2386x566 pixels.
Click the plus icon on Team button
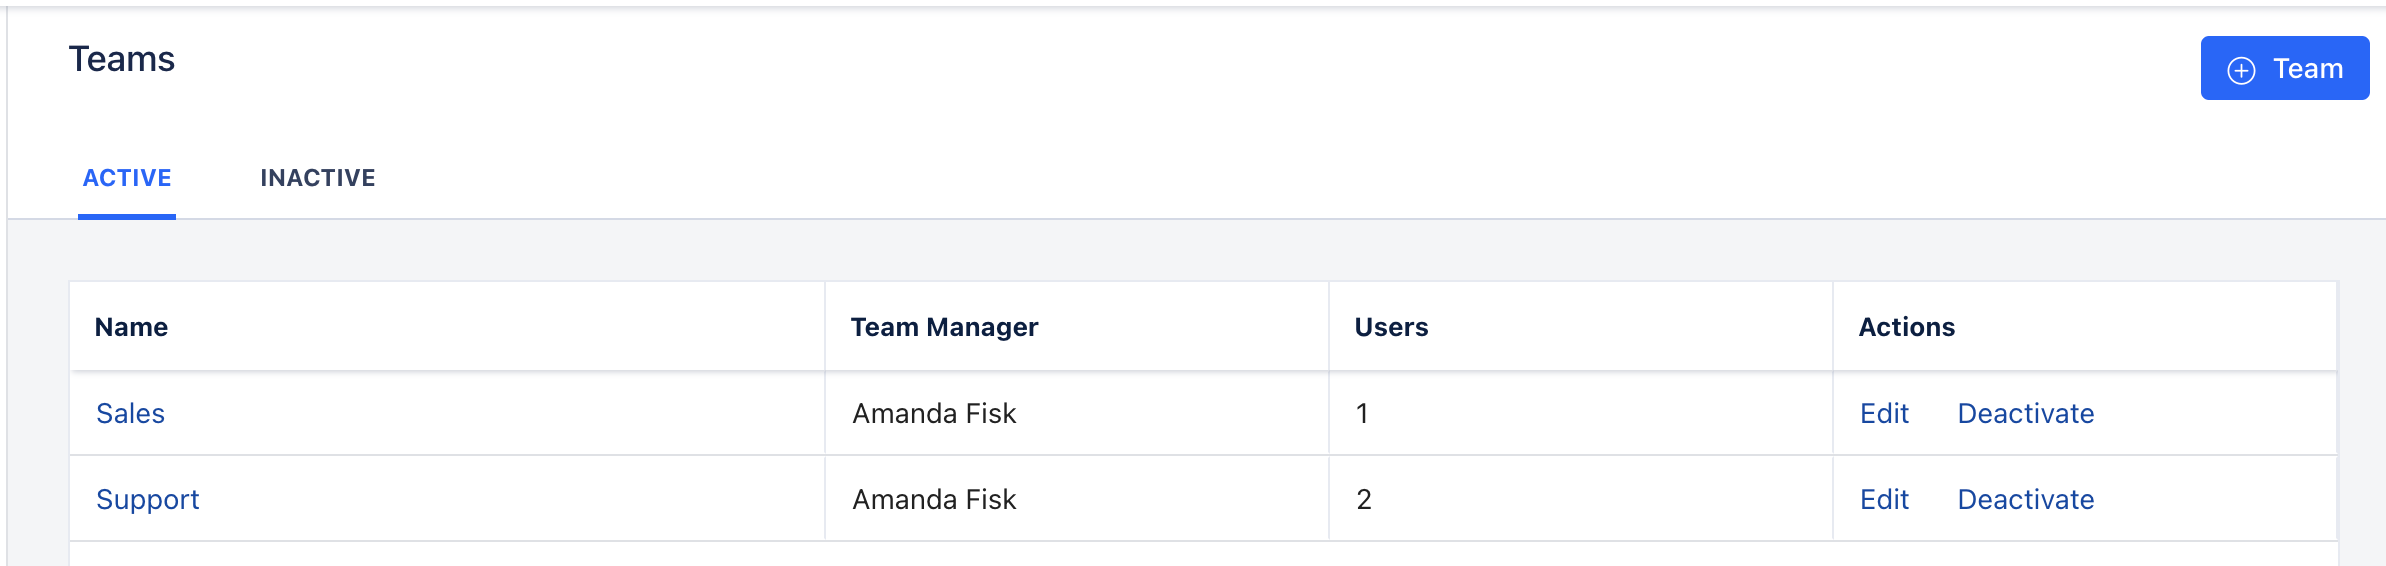tap(2241, 70)
